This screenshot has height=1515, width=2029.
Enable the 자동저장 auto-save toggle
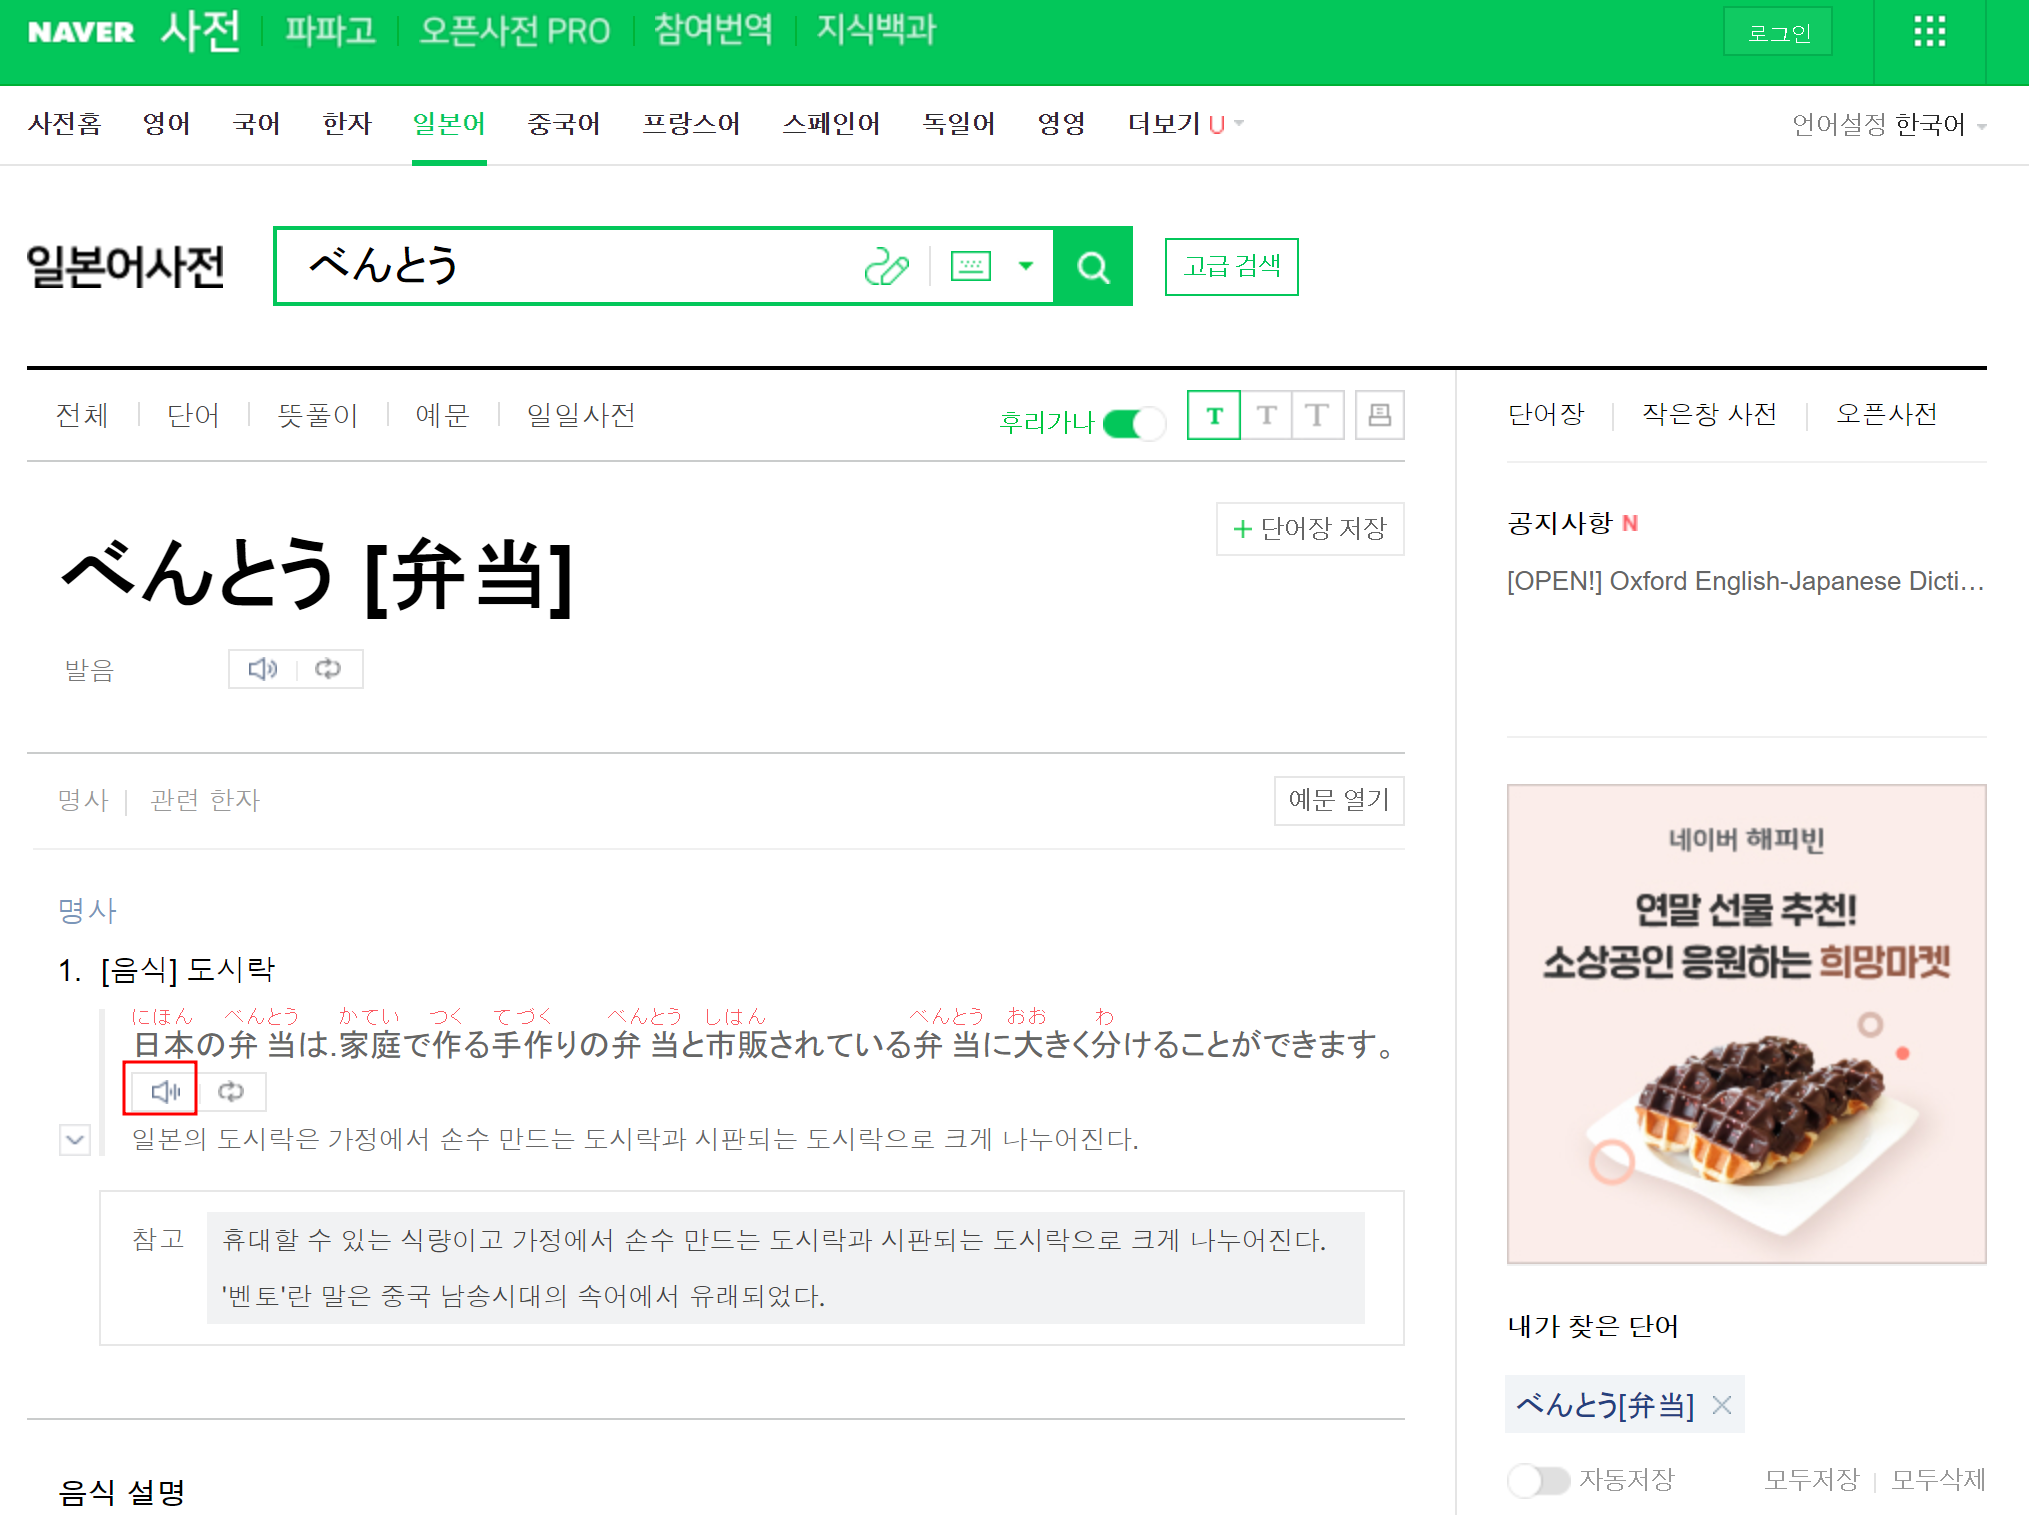1538,1480
